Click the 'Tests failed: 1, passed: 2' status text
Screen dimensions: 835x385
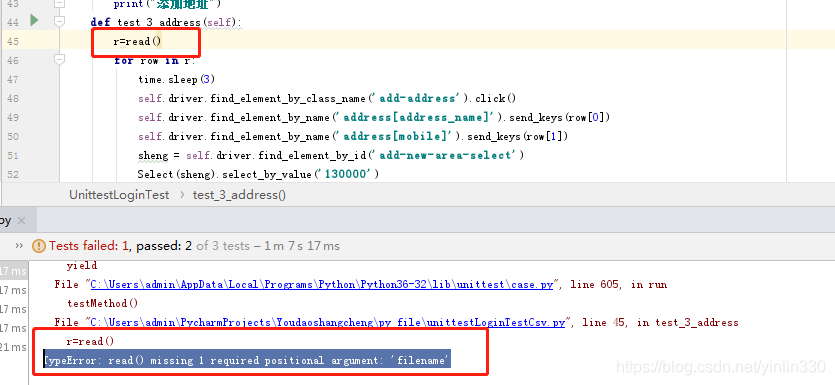point(120,246)
